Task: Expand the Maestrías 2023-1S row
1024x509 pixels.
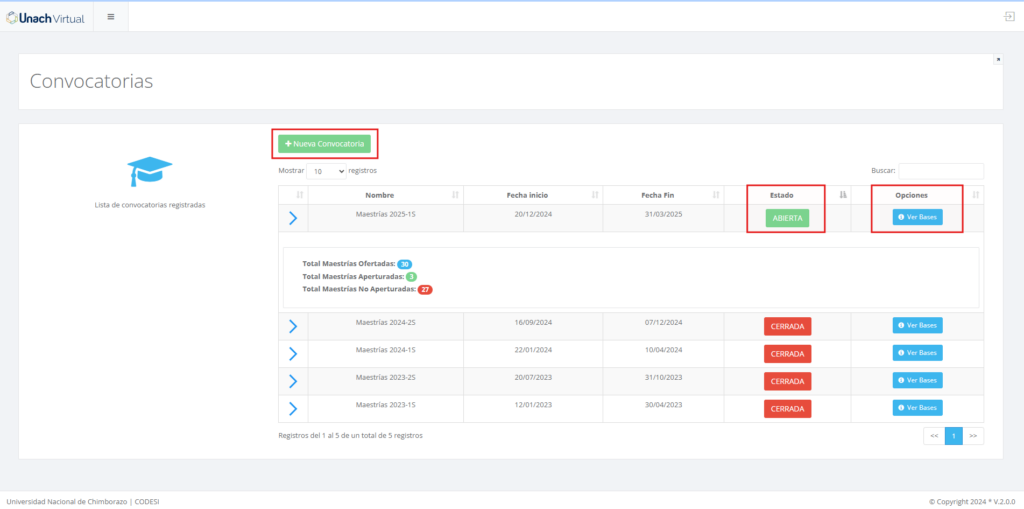Action: [x=293, y=408]
